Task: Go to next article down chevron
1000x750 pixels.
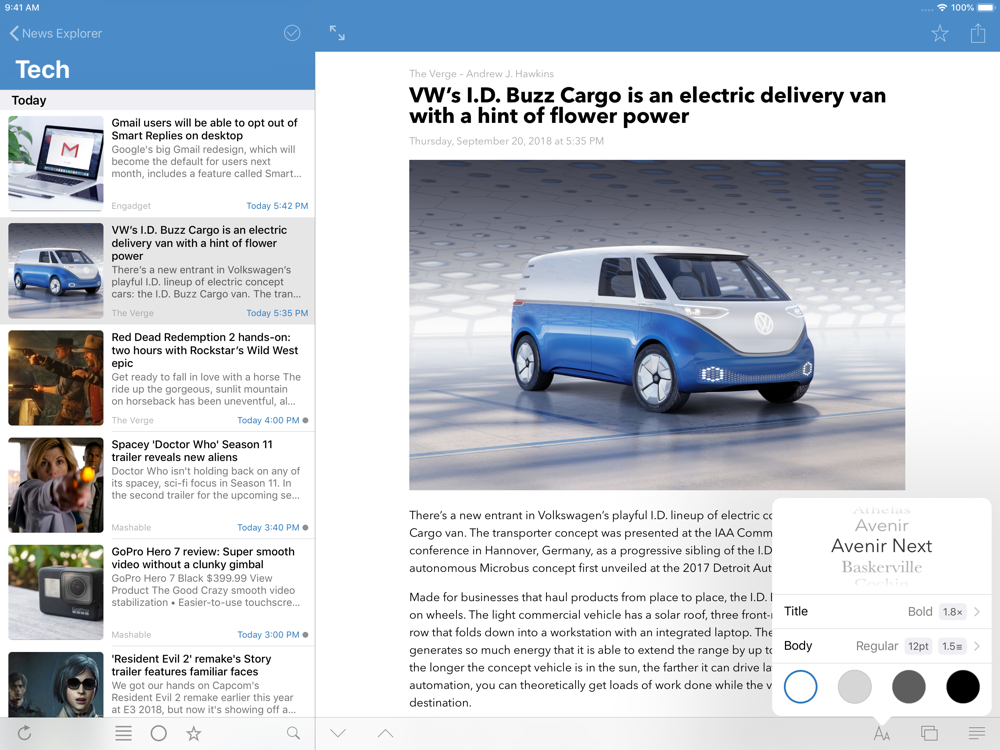Action: (x=338, y=733)
